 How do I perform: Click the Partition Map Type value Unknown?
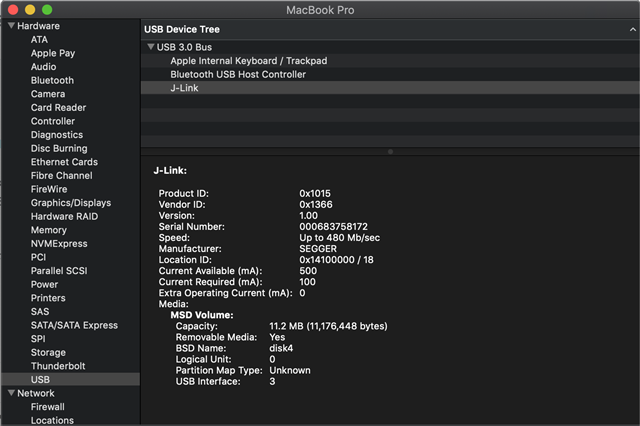point(290,370)
